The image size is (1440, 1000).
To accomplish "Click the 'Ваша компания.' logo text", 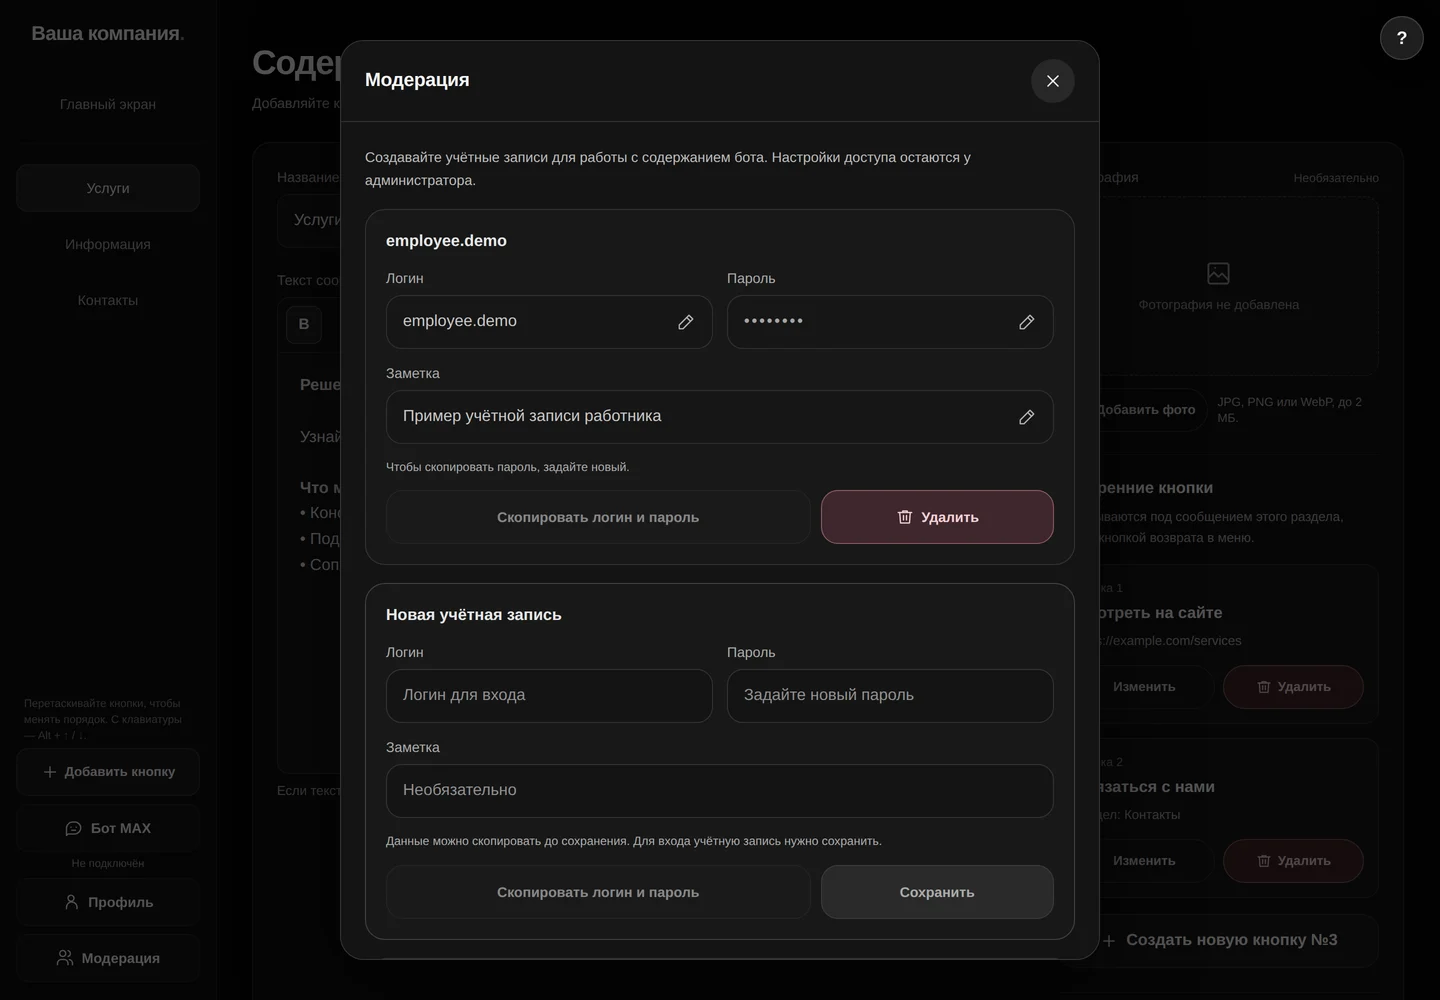I will coord(108,33).
